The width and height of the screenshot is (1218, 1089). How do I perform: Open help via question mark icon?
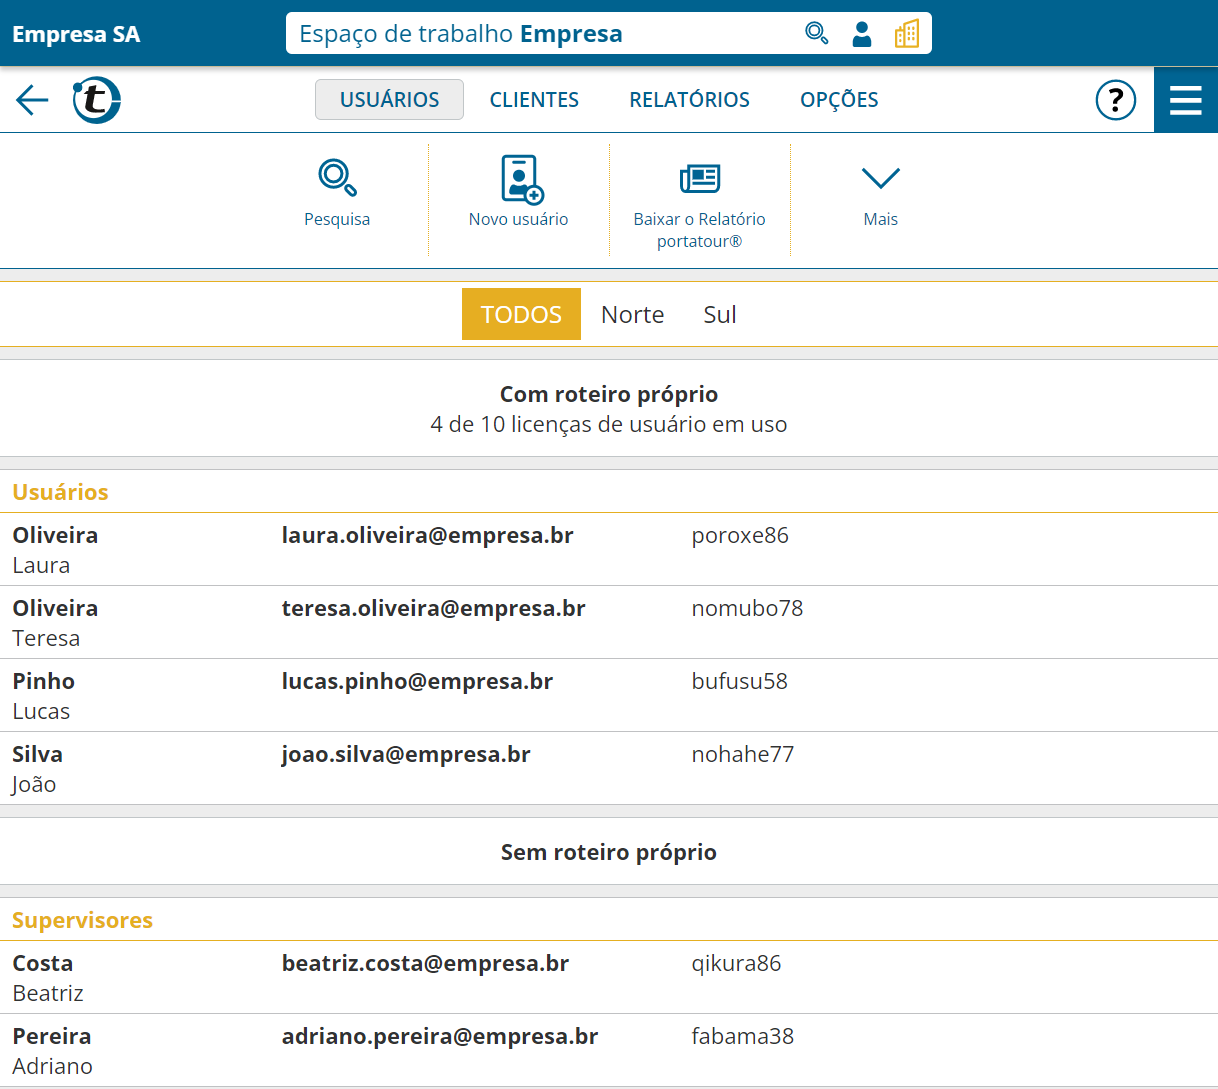pos(1116,100)
